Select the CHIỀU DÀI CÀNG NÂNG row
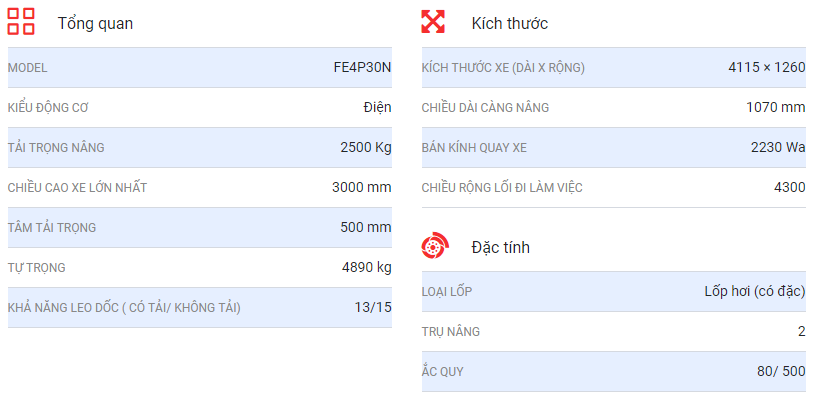The image size is (813, 399). tap(614, 108)
